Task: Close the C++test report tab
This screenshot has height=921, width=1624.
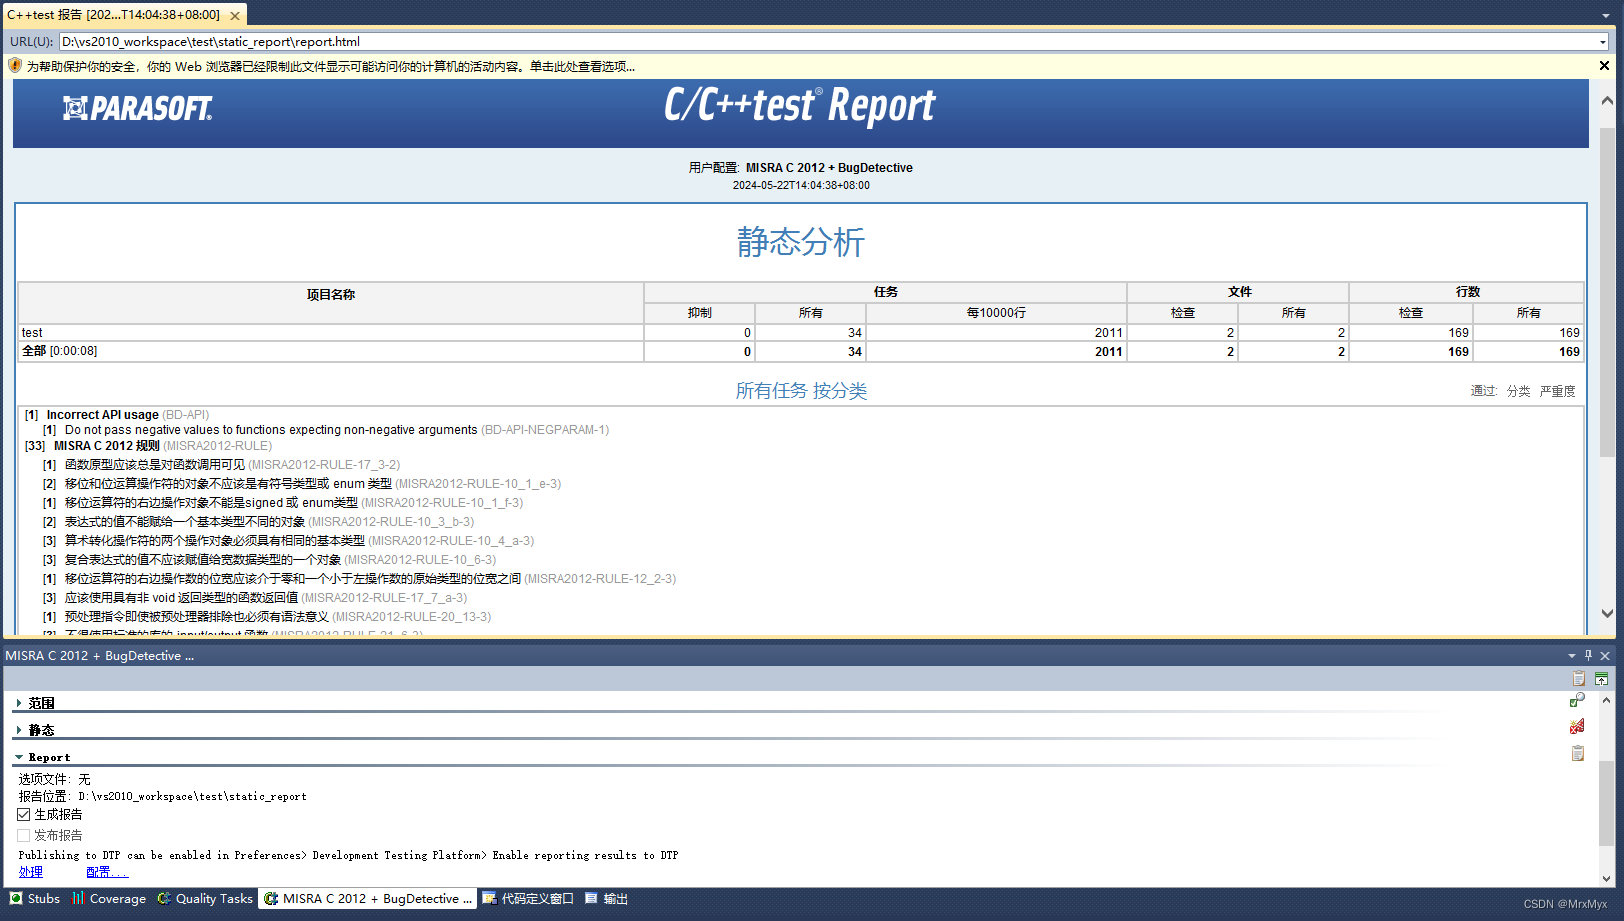Action: 235,16
